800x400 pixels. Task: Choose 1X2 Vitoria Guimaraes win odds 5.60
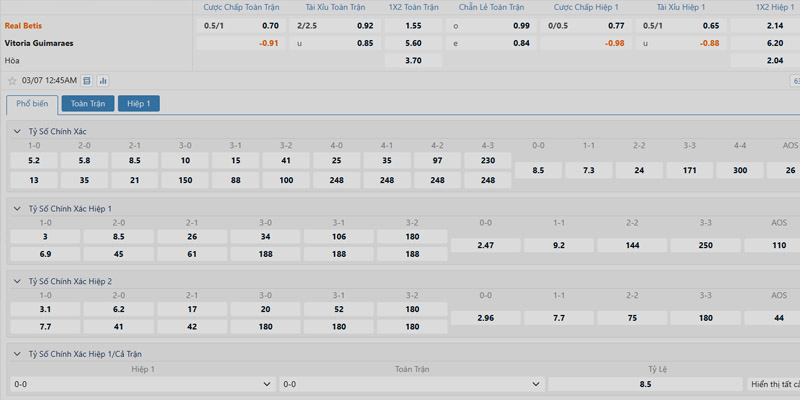pyautogui.click(x=413, y=43)
